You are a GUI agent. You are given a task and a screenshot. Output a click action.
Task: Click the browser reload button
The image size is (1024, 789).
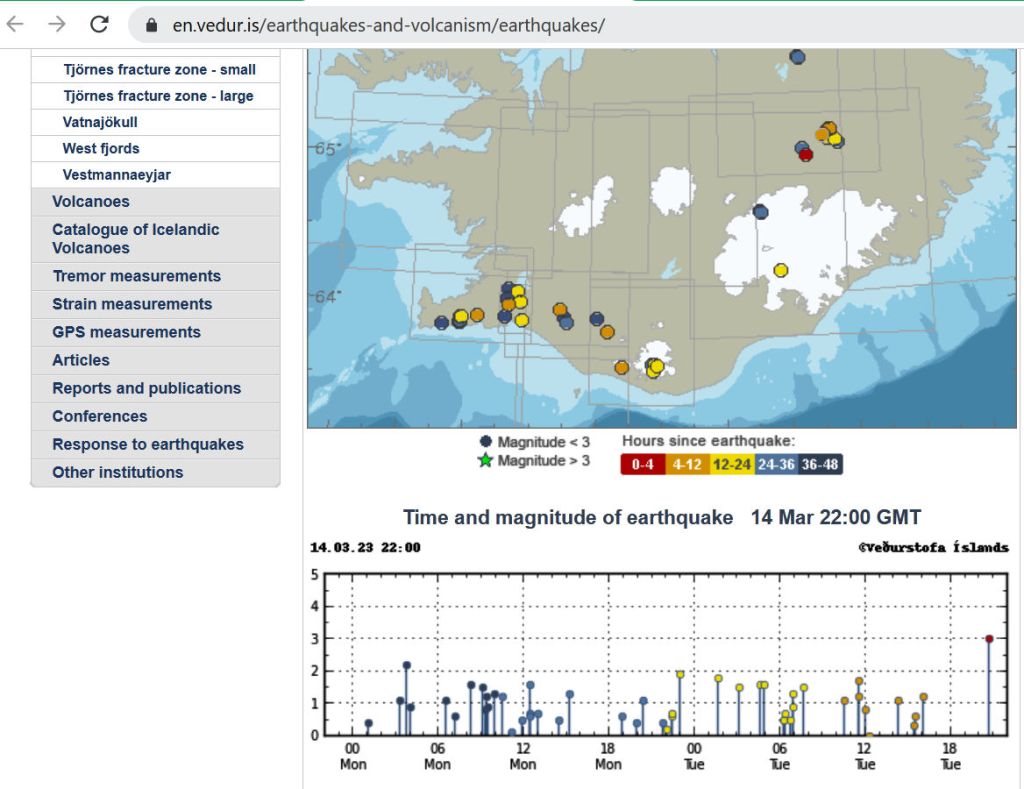tap(99, 24)
